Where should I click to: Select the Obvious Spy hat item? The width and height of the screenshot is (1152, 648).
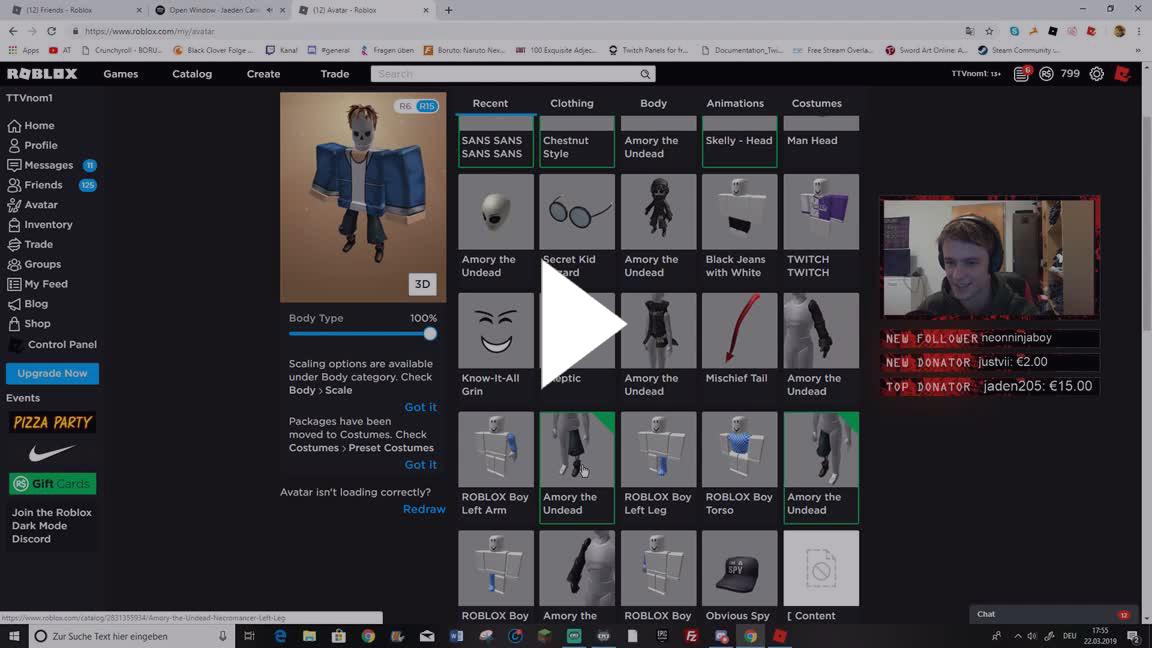pos(739,577)
